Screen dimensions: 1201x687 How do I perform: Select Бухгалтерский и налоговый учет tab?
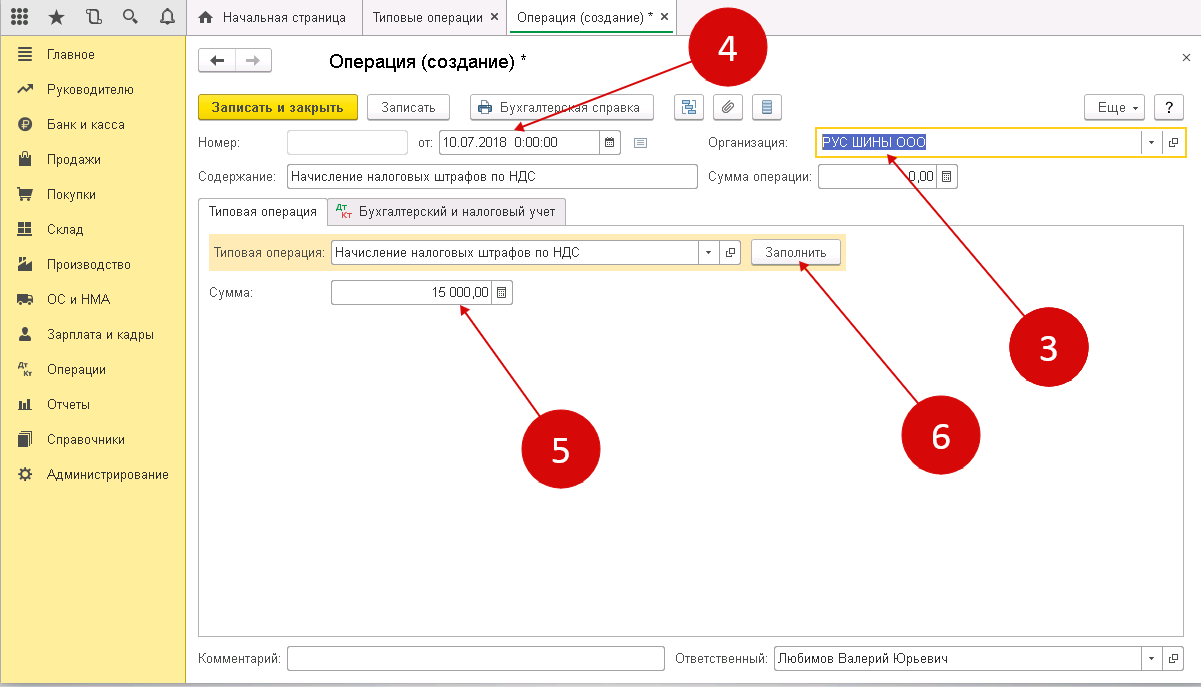[448, 211]
